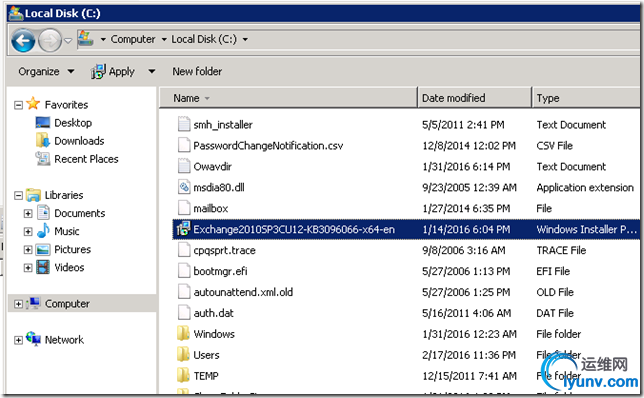Click the Exchange2010SP3CU12 installer file icon
Image resolution: width=644 pixels, height=398 pixels.
[x=183, y=229]
